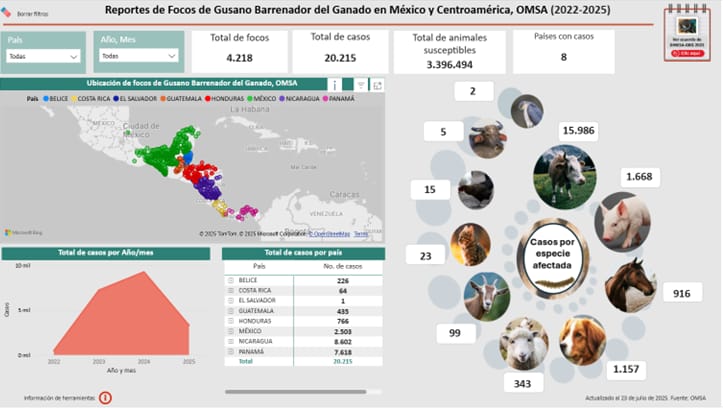
Task: Click the cat species image
Action: click(x=470, y=244)
